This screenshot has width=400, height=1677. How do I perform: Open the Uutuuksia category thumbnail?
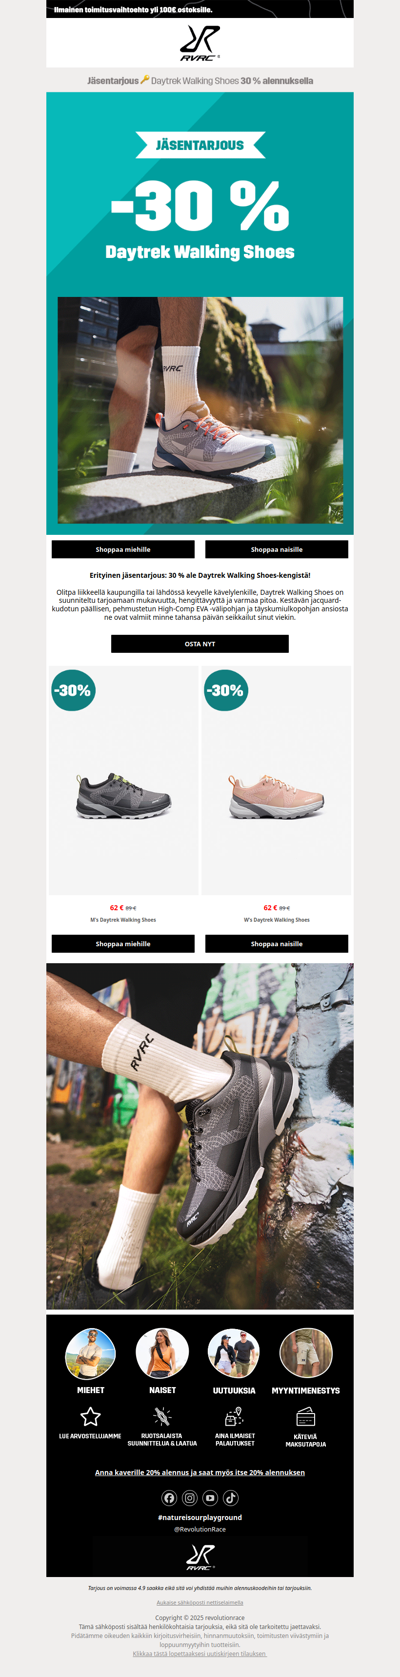click(x=234, y=1354)
